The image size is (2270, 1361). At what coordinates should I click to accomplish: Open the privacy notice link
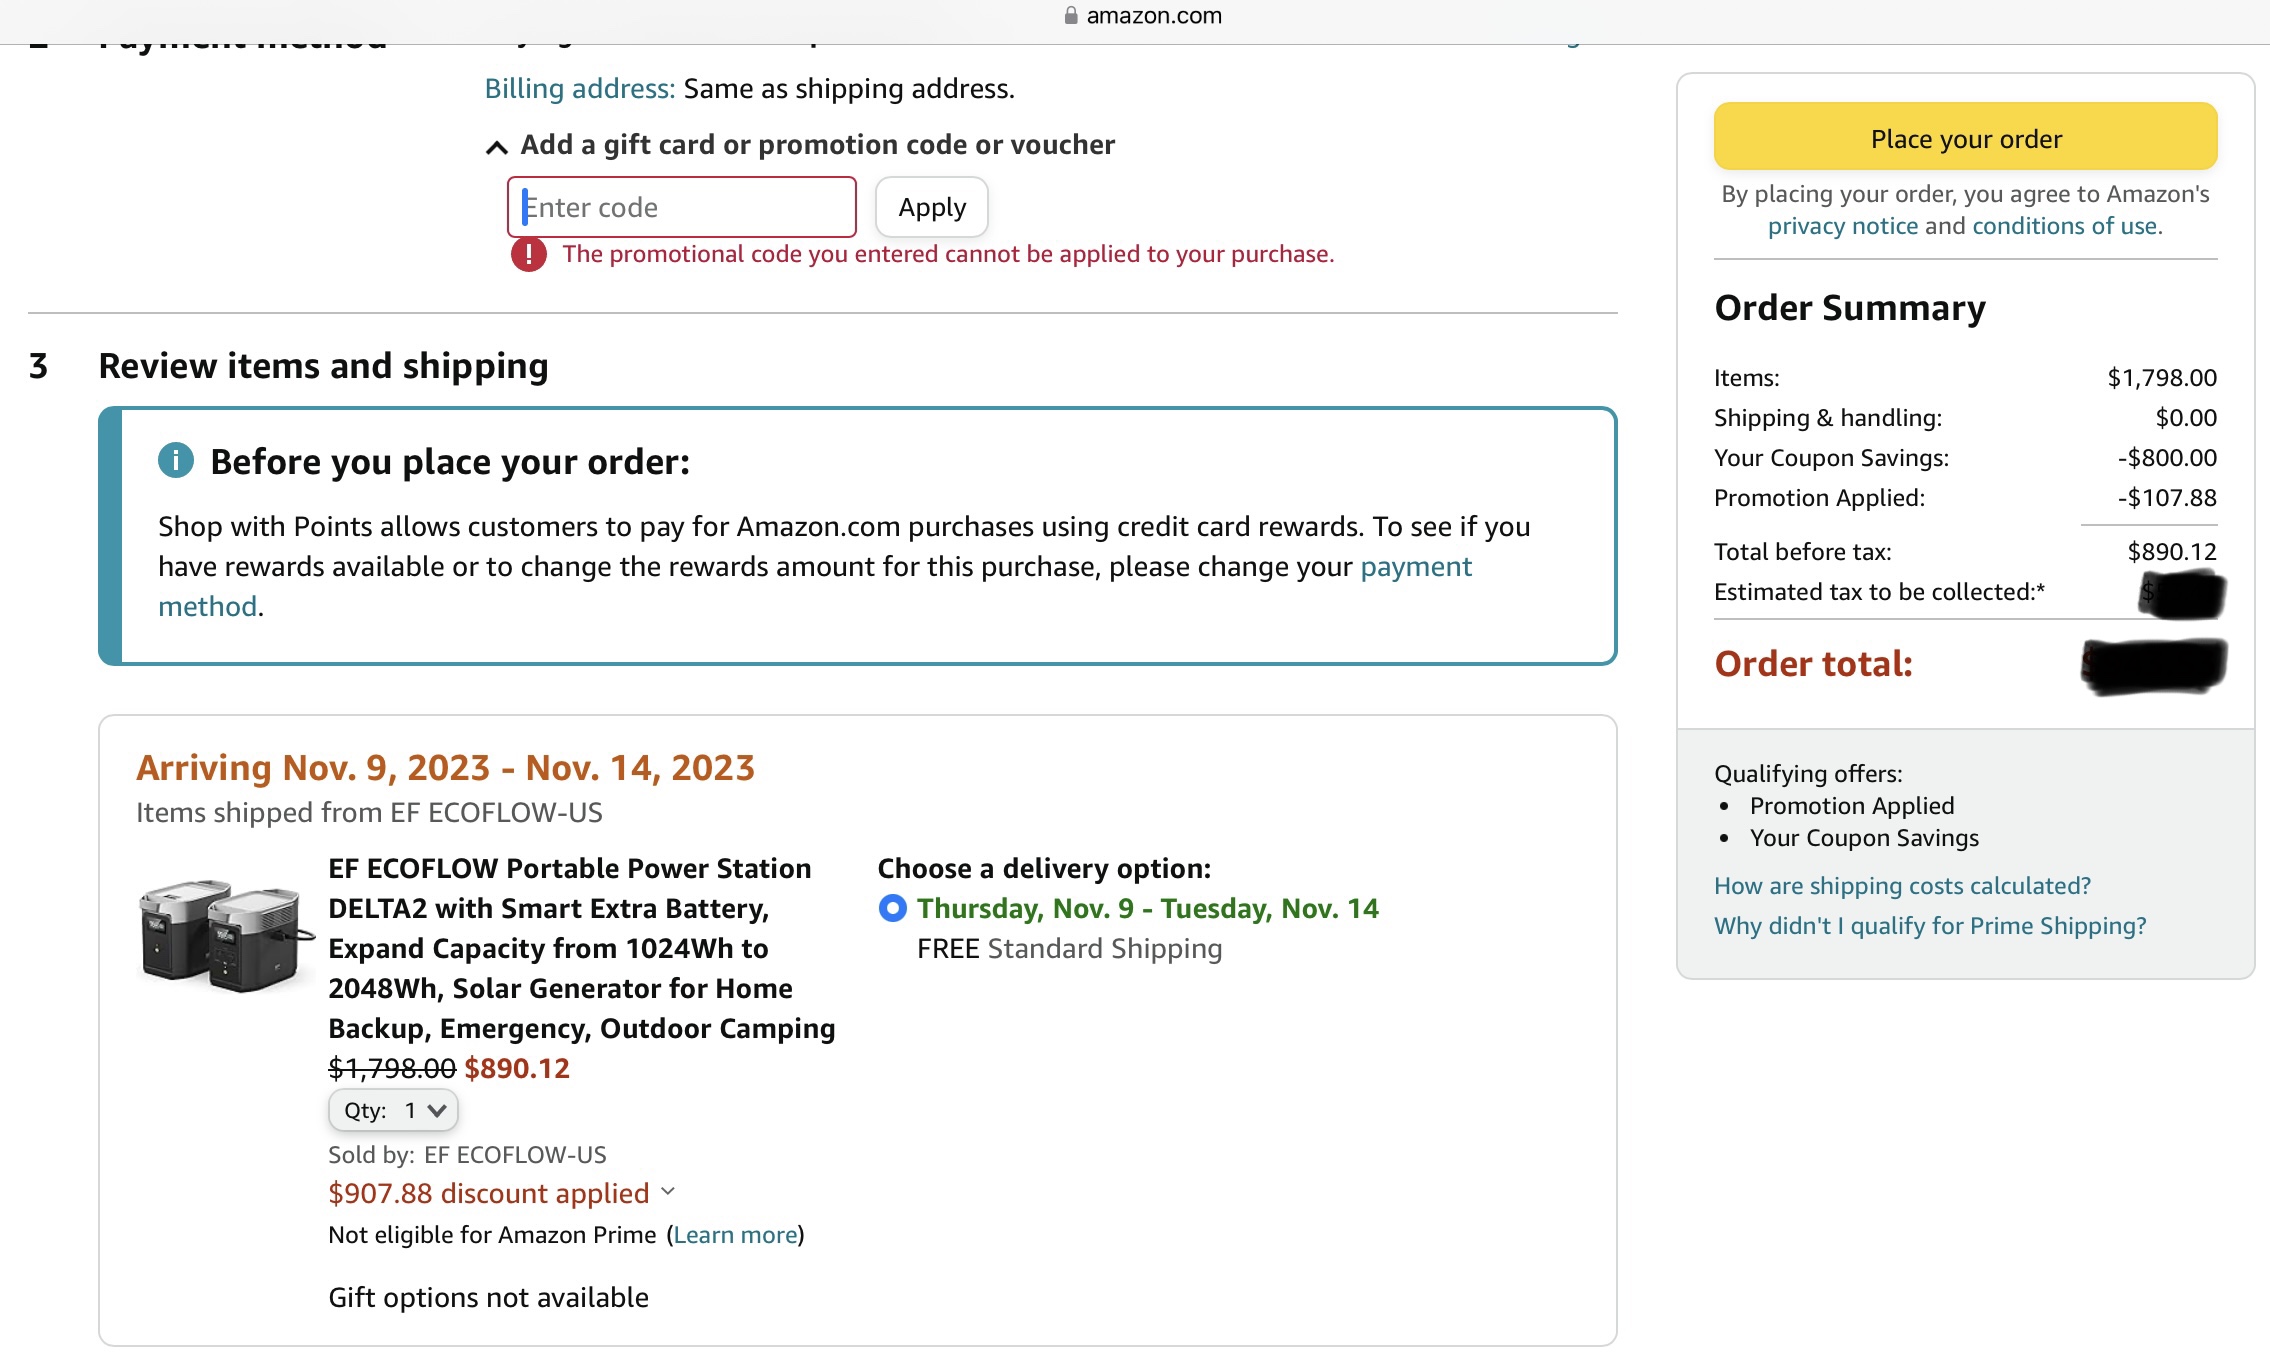1843,226
